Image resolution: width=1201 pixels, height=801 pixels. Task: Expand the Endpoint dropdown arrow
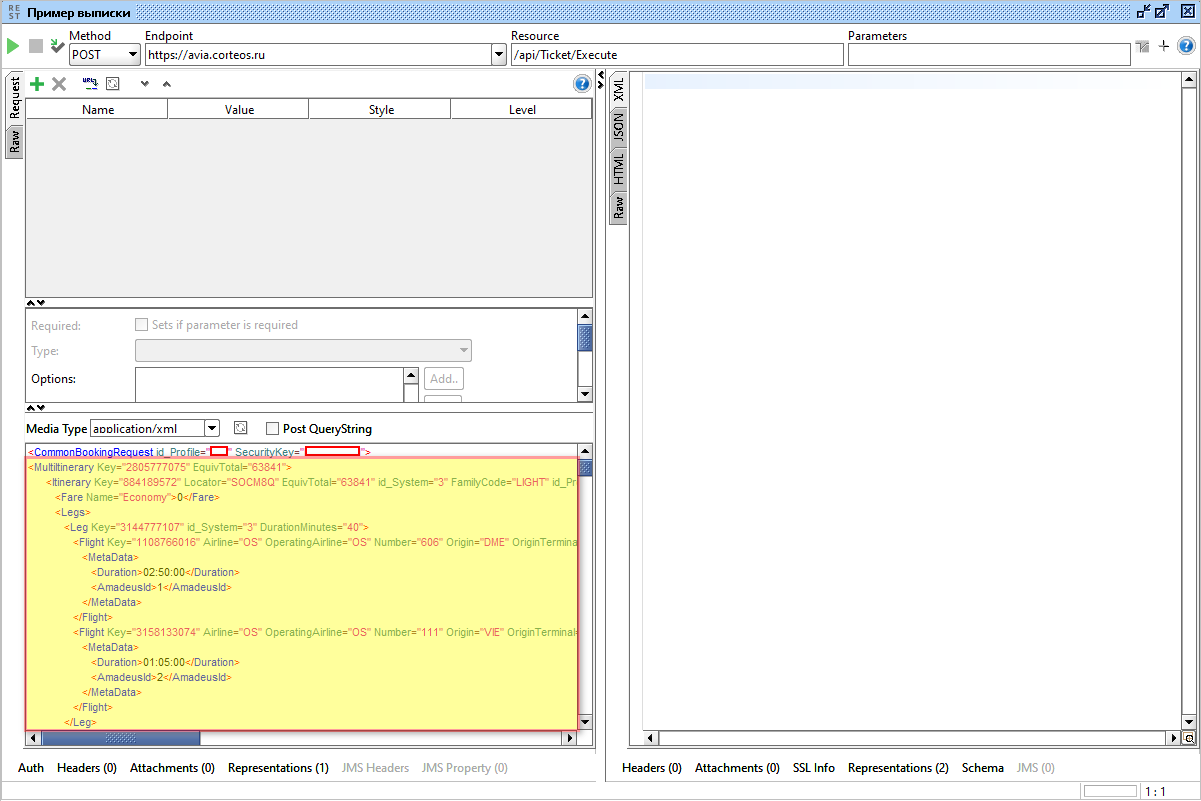tap(499, 55)
